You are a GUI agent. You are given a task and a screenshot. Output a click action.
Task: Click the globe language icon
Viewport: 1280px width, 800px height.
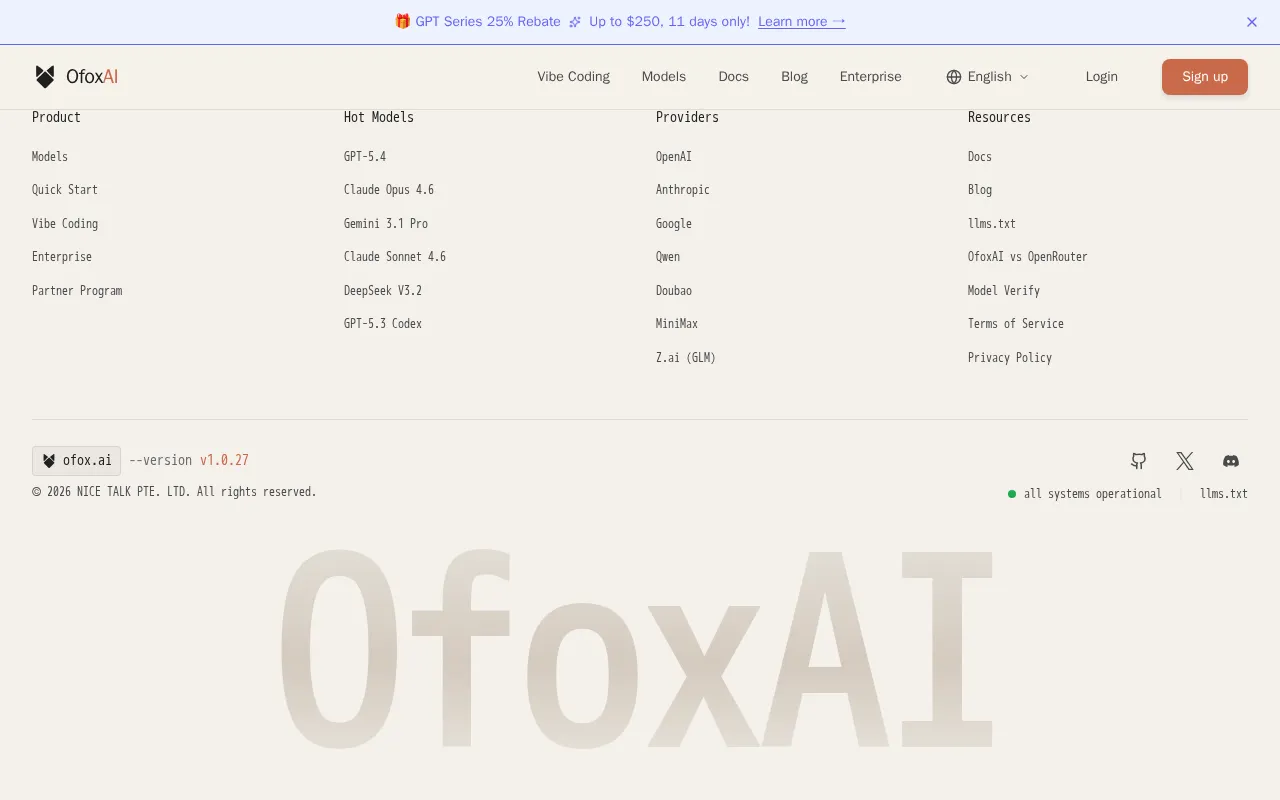point(954,77)
